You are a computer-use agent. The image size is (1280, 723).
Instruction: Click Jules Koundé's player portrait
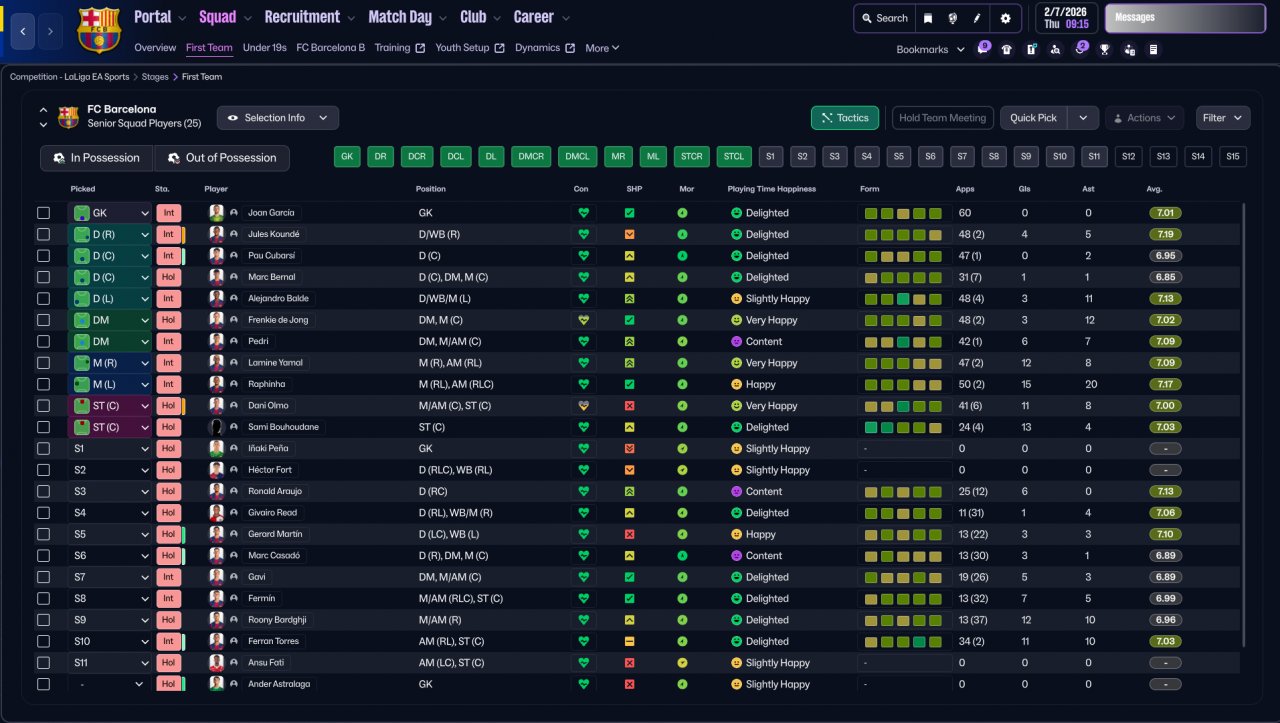(x=216, y=234)
